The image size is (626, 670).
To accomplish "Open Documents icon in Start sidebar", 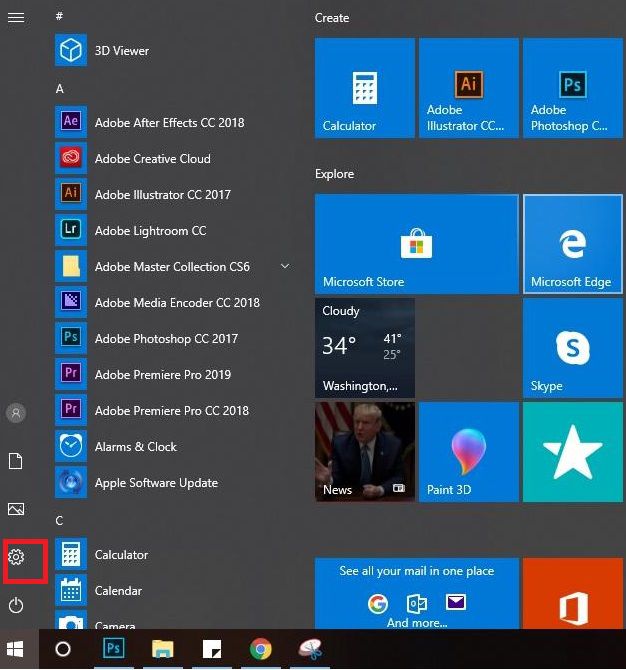I will [16, 461].
